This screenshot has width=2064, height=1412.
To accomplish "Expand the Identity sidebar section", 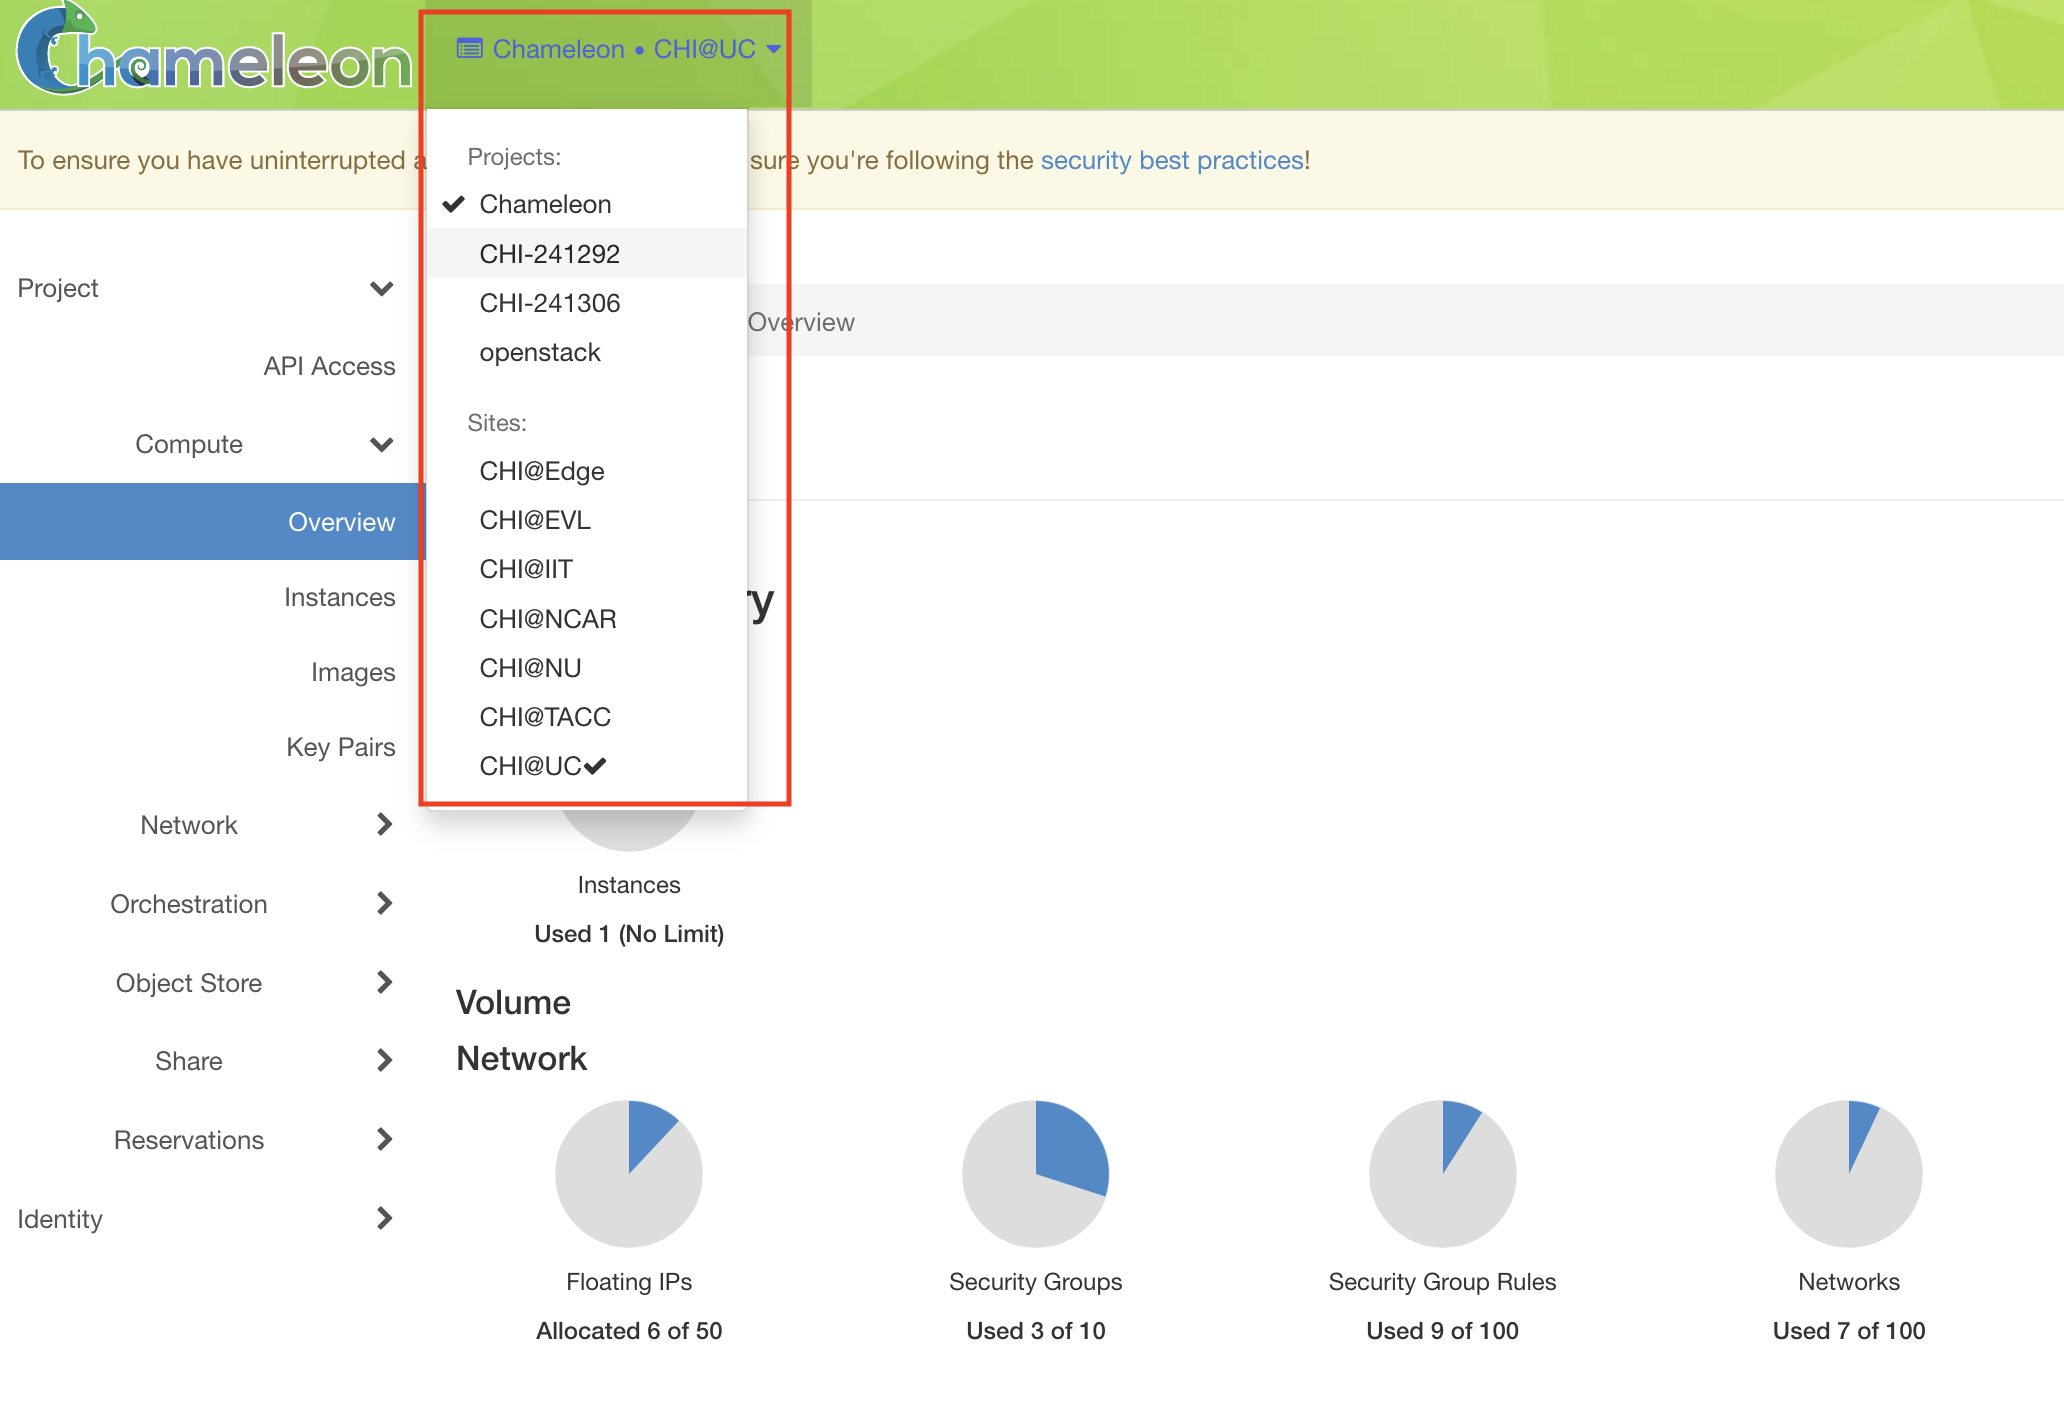I will [206, 1219].
